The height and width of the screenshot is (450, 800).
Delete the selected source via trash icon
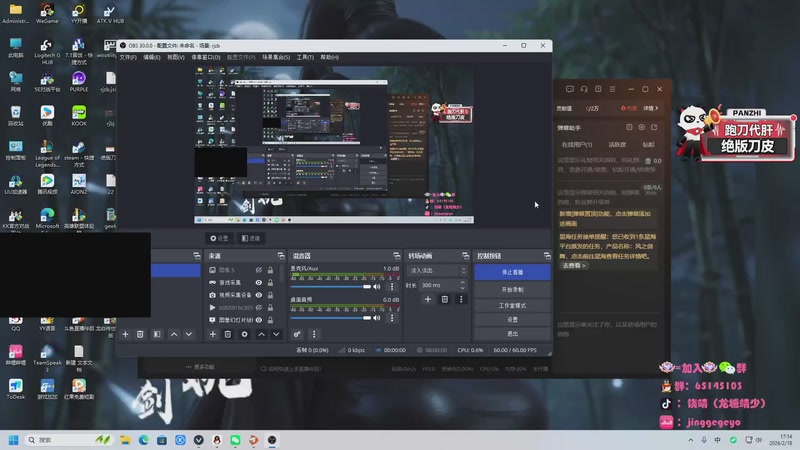228,334
